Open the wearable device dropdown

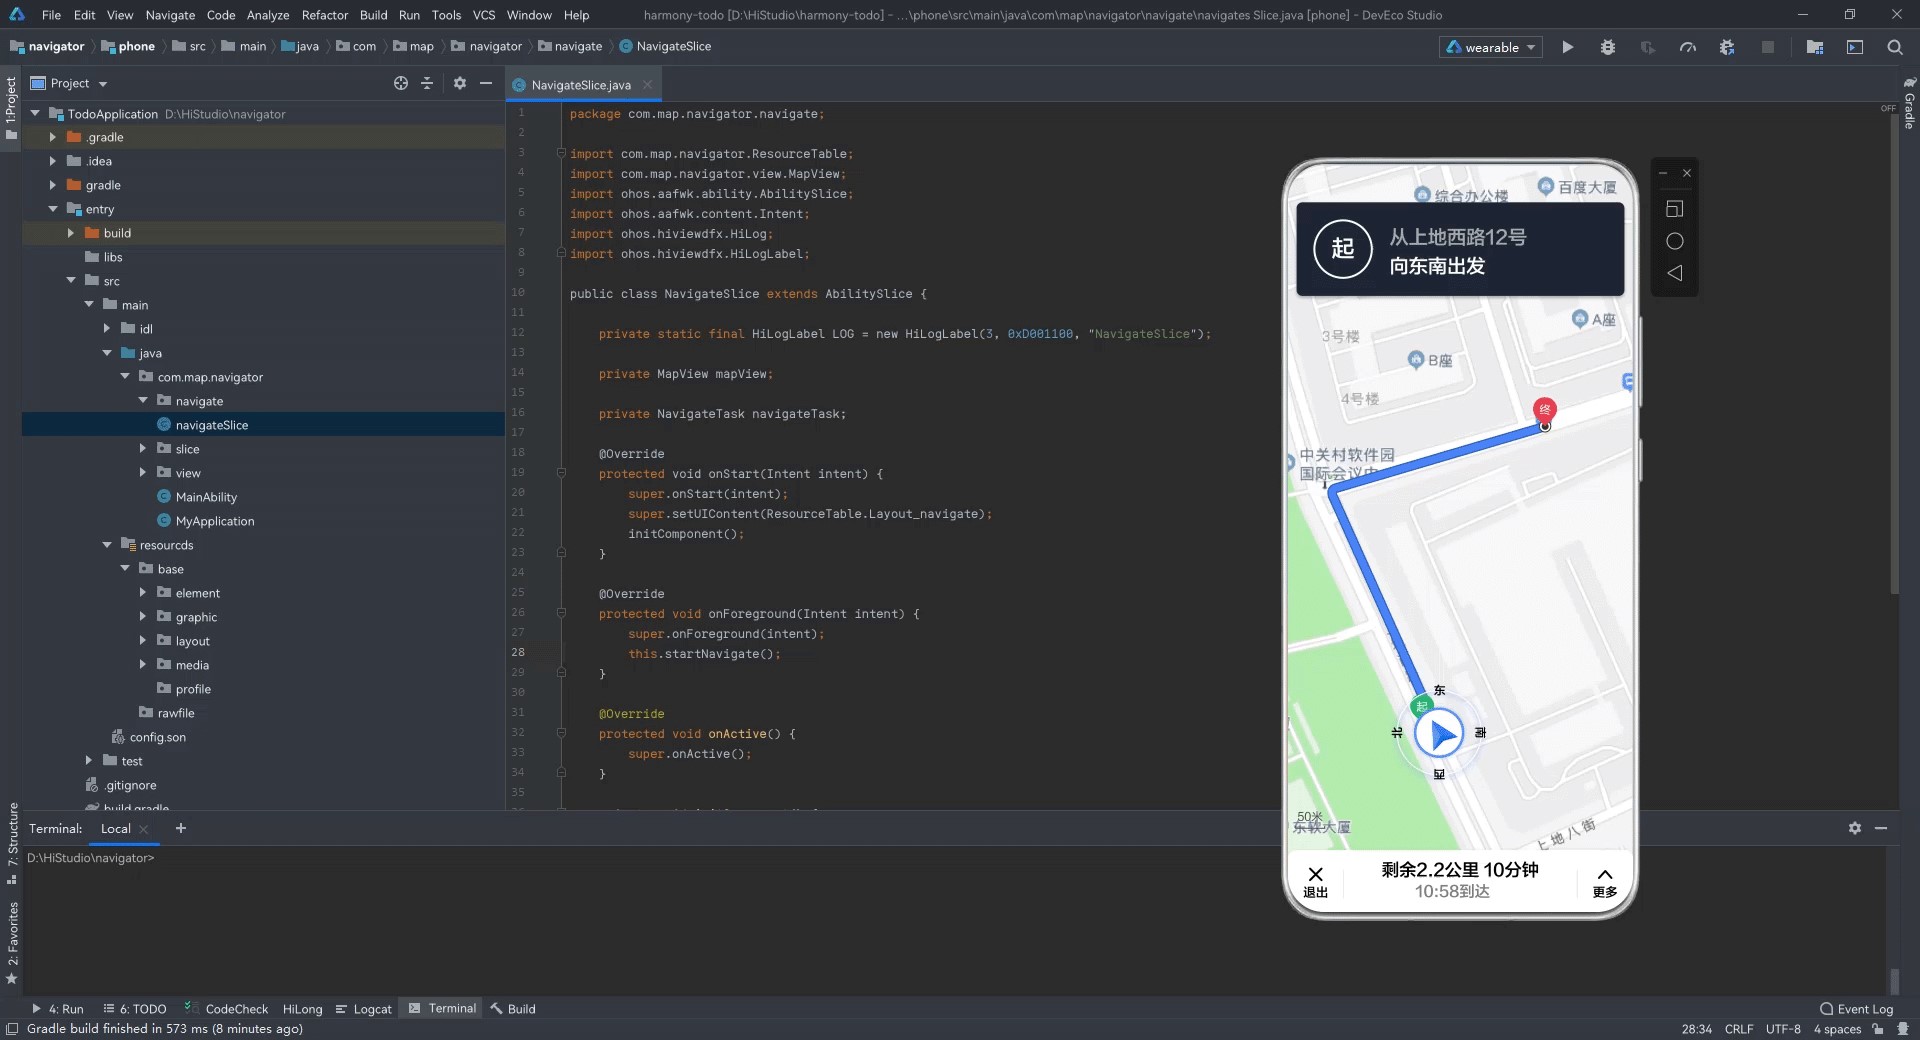[x=1490, y=47]
